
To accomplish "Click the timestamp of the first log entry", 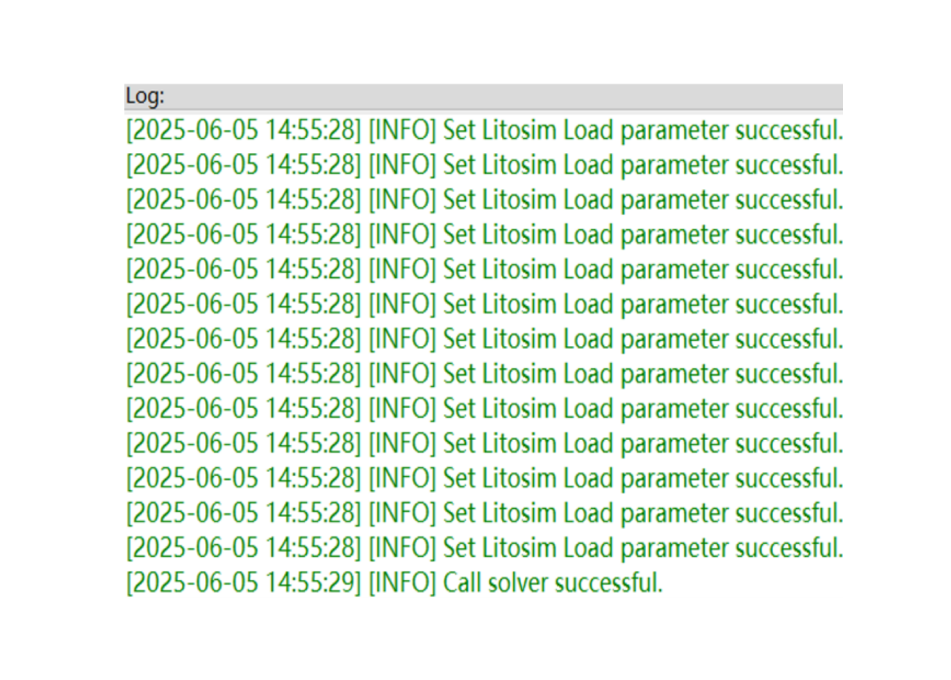I will tap(244, 130).
